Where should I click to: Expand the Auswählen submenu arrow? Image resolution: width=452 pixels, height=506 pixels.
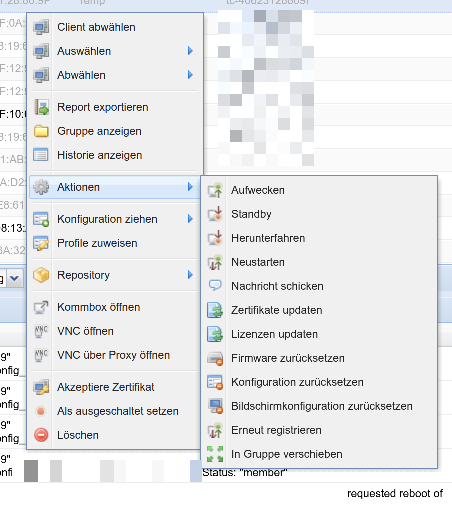[190, 51]
